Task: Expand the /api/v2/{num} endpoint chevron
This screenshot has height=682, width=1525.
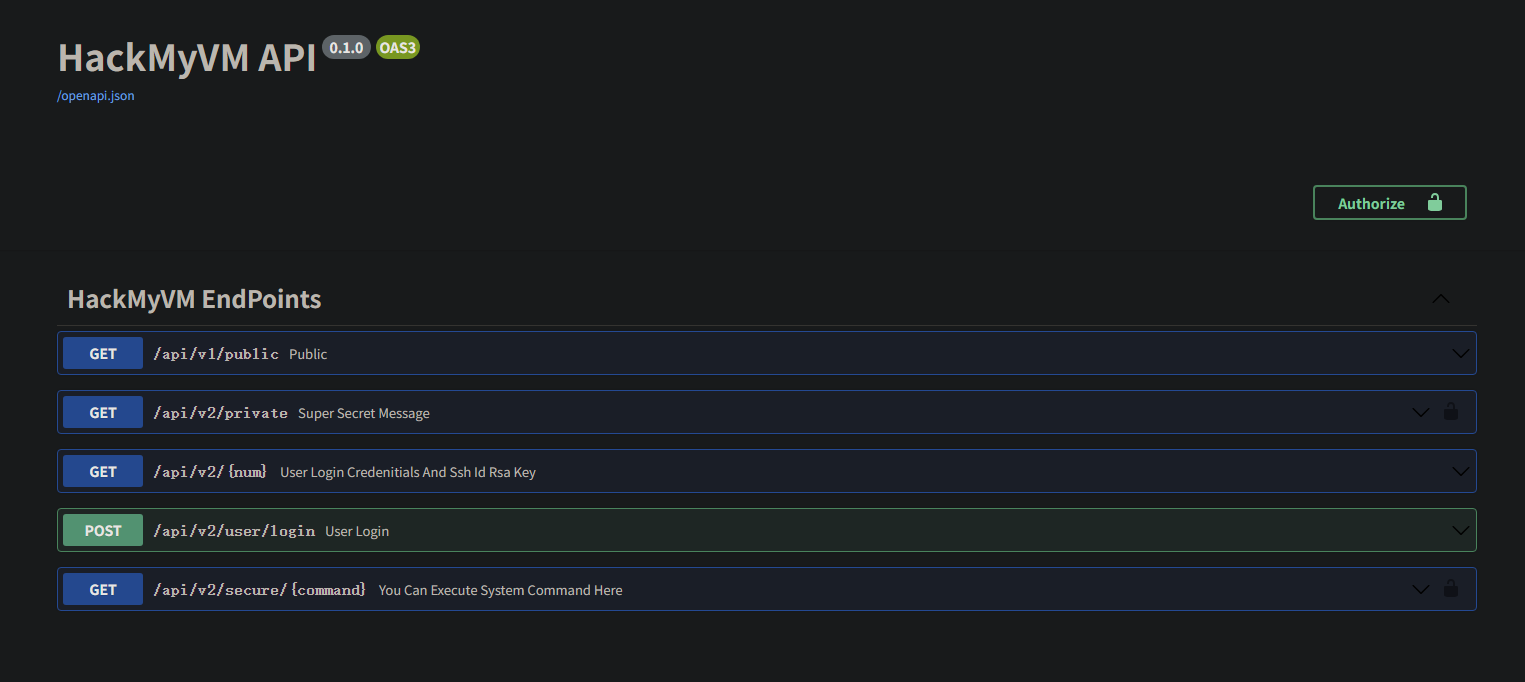Action: pyautogui.click(x=1460, y=471)
